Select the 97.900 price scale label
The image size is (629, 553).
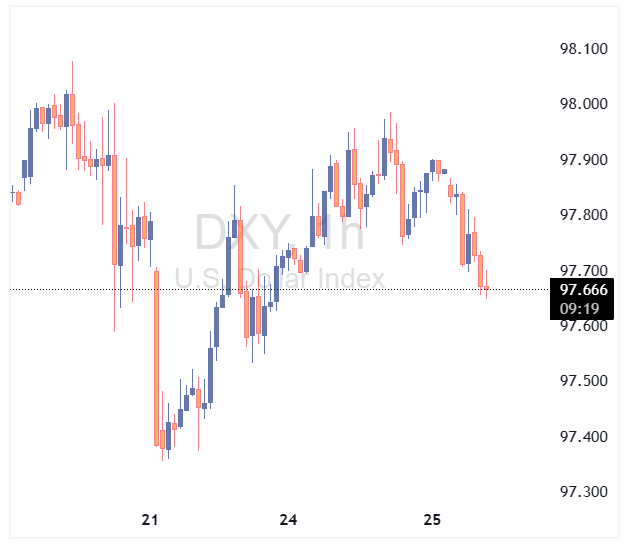point(580,160)
